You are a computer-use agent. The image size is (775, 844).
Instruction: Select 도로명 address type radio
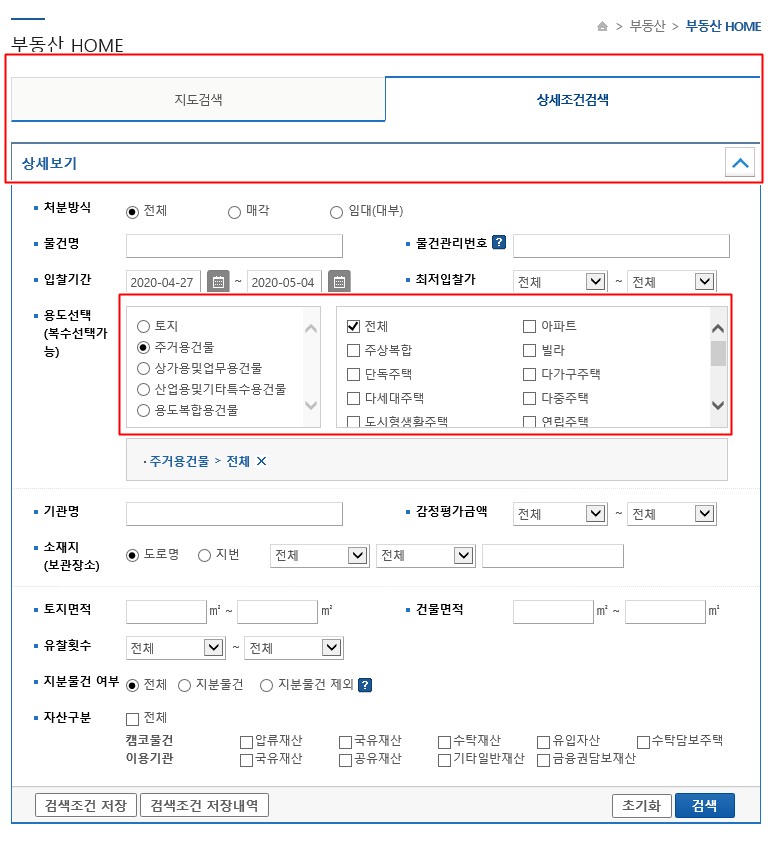132,555
